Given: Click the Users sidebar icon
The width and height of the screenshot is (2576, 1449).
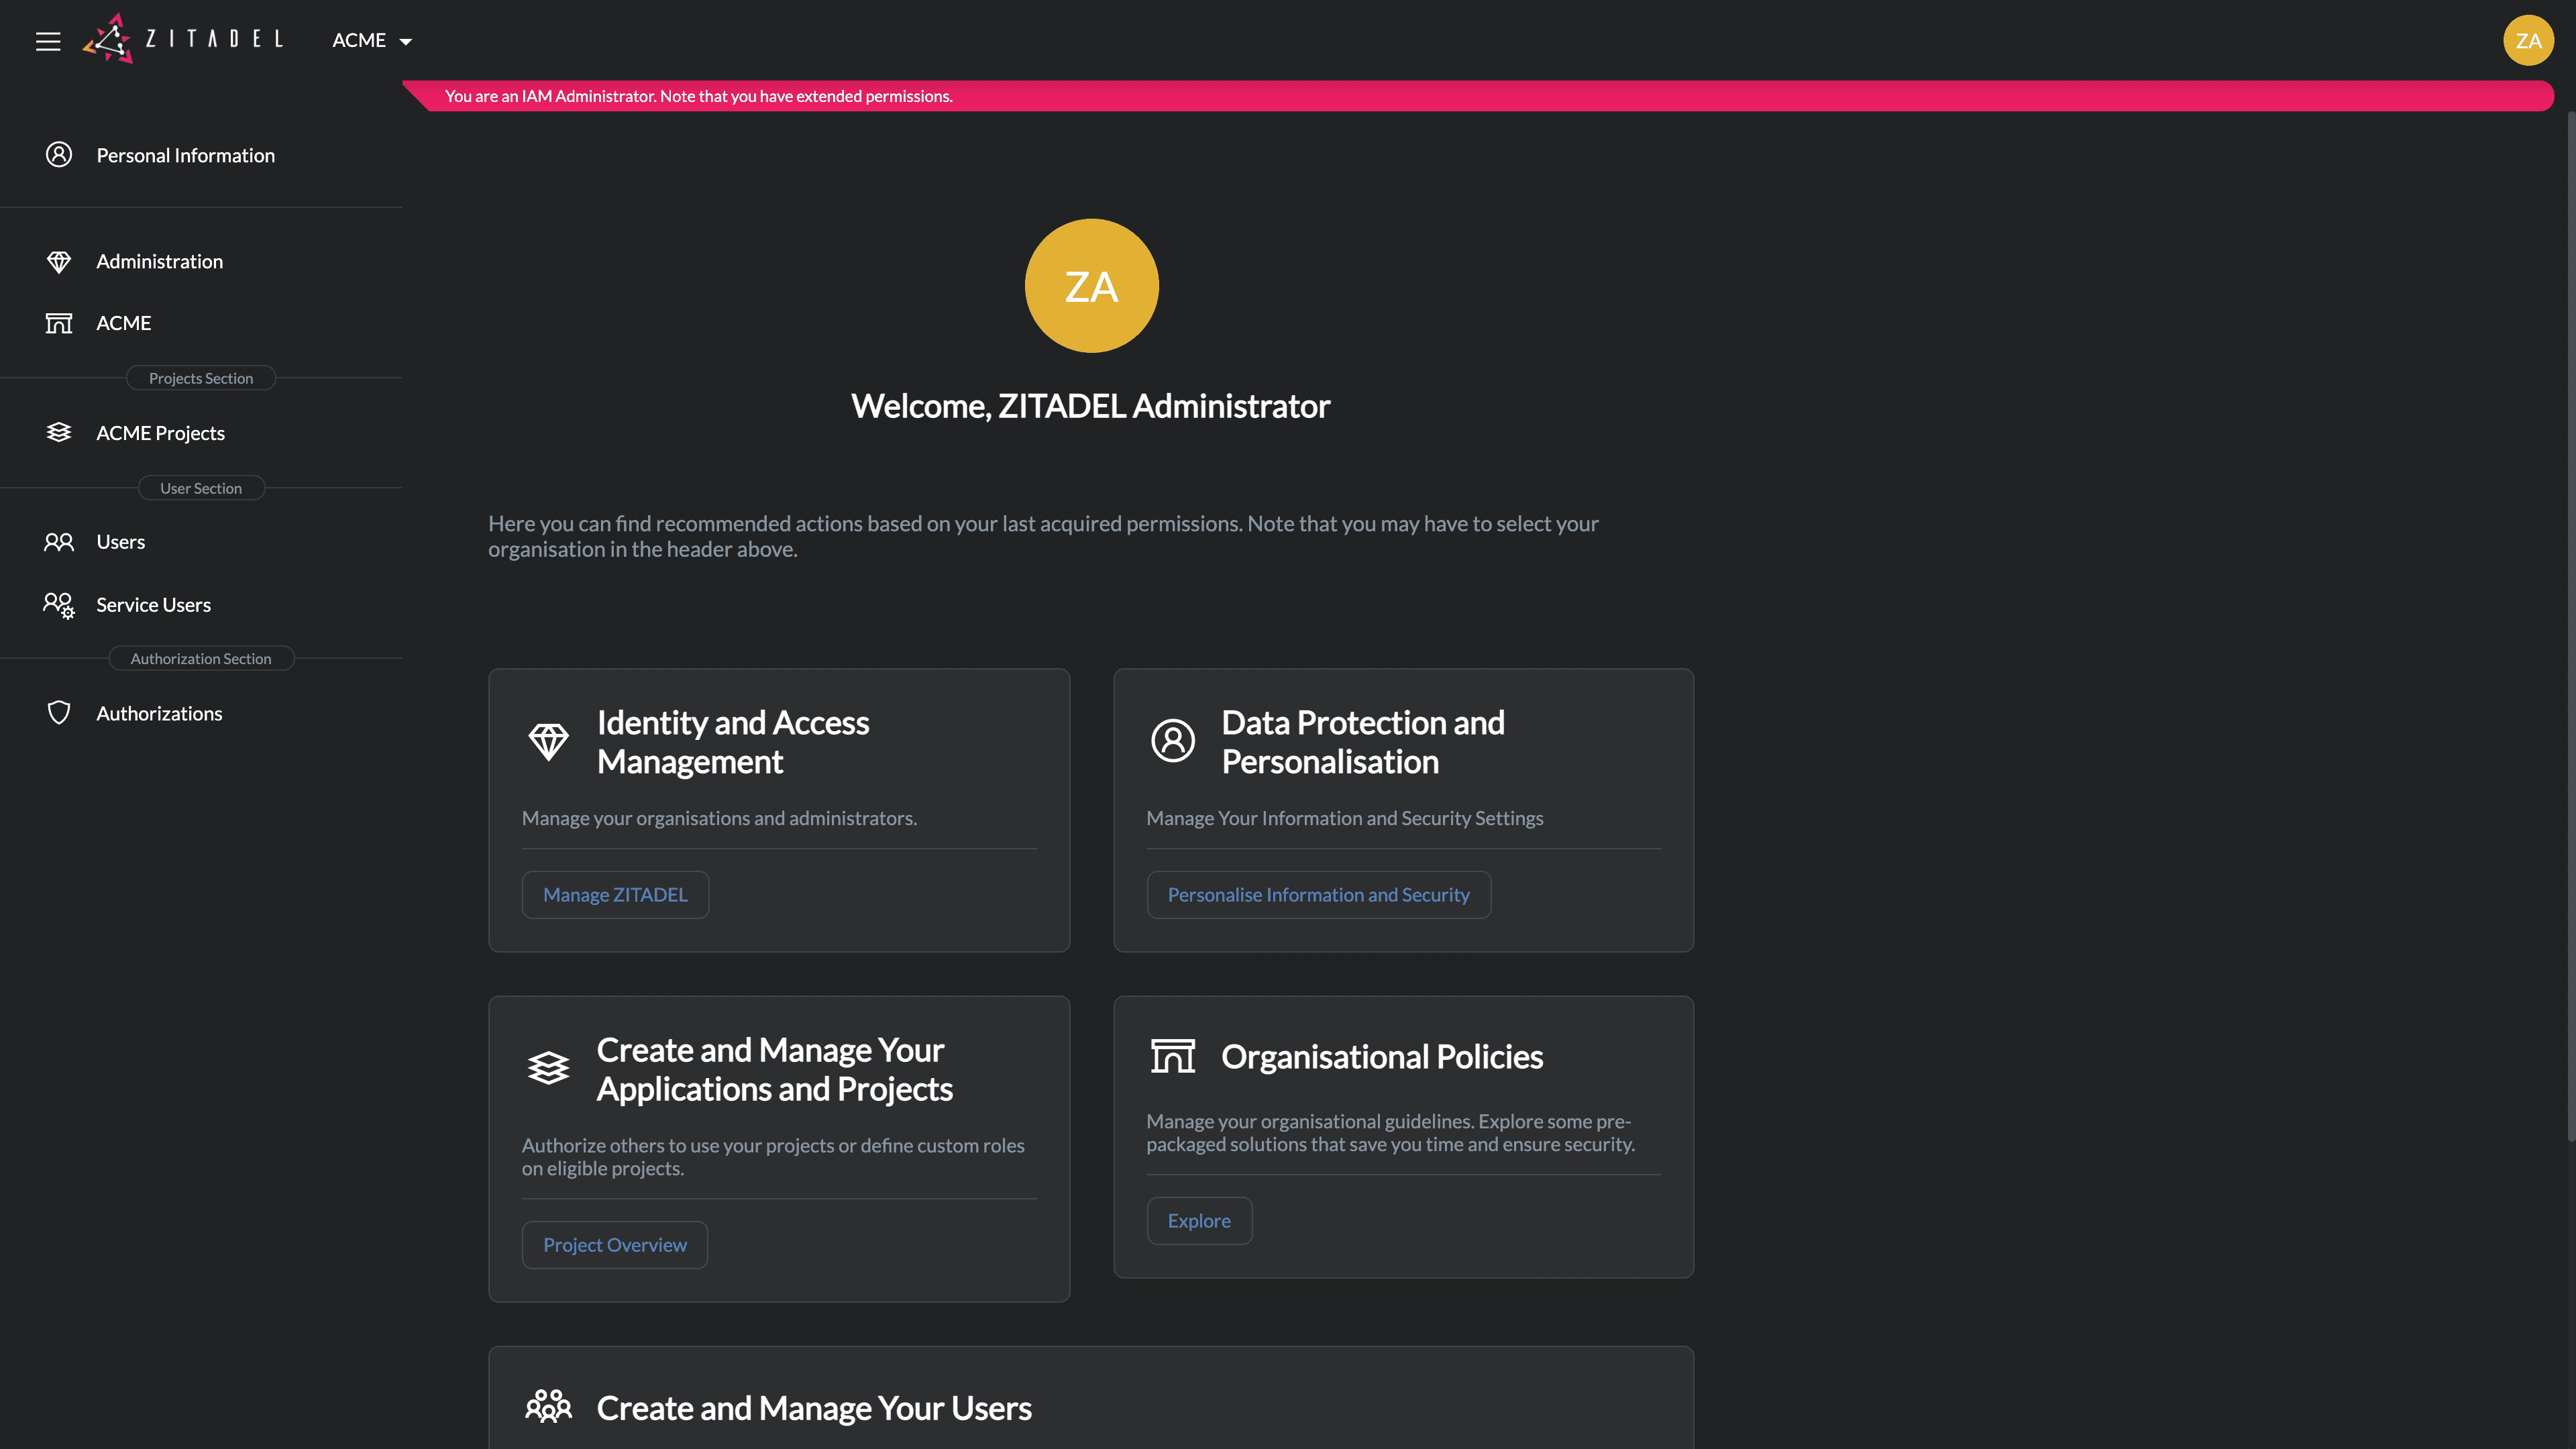Looking at the screenshot, I should 59,542.
